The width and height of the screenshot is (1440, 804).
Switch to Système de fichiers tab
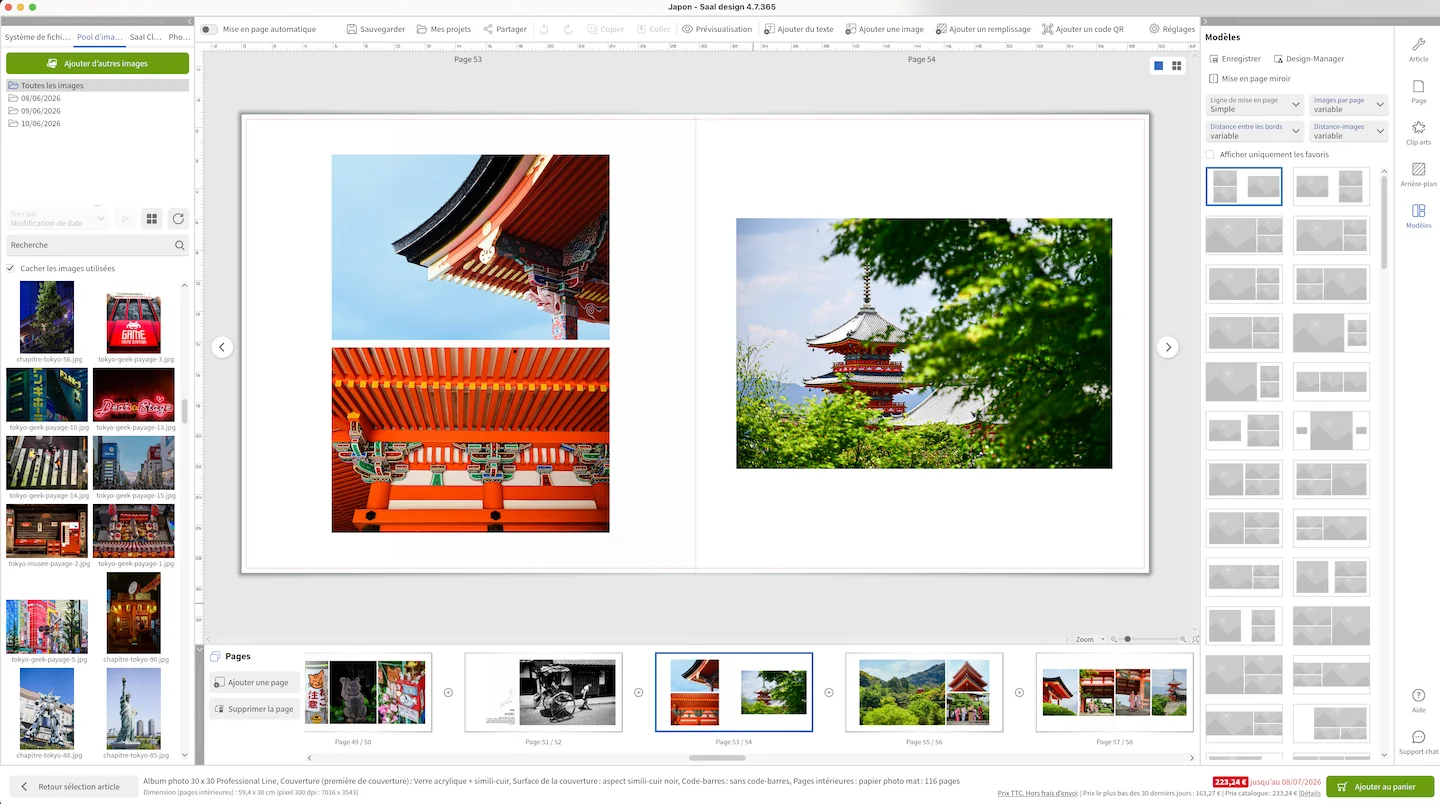tap(37, 37)
